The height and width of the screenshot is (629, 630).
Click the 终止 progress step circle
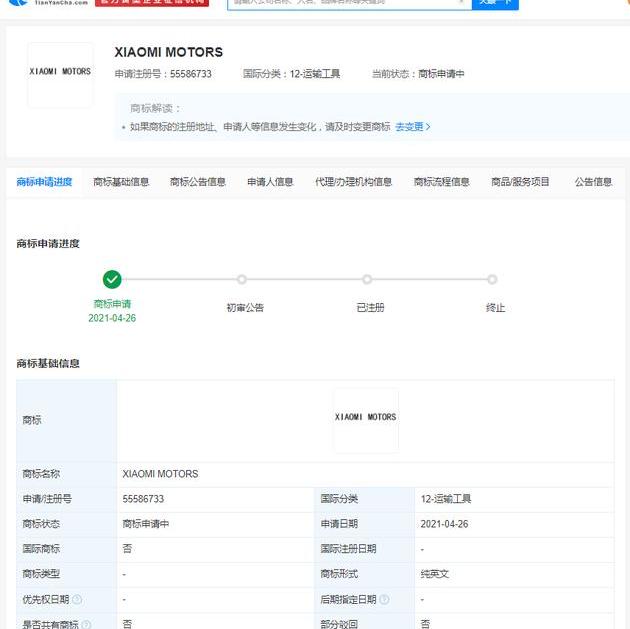492,279
